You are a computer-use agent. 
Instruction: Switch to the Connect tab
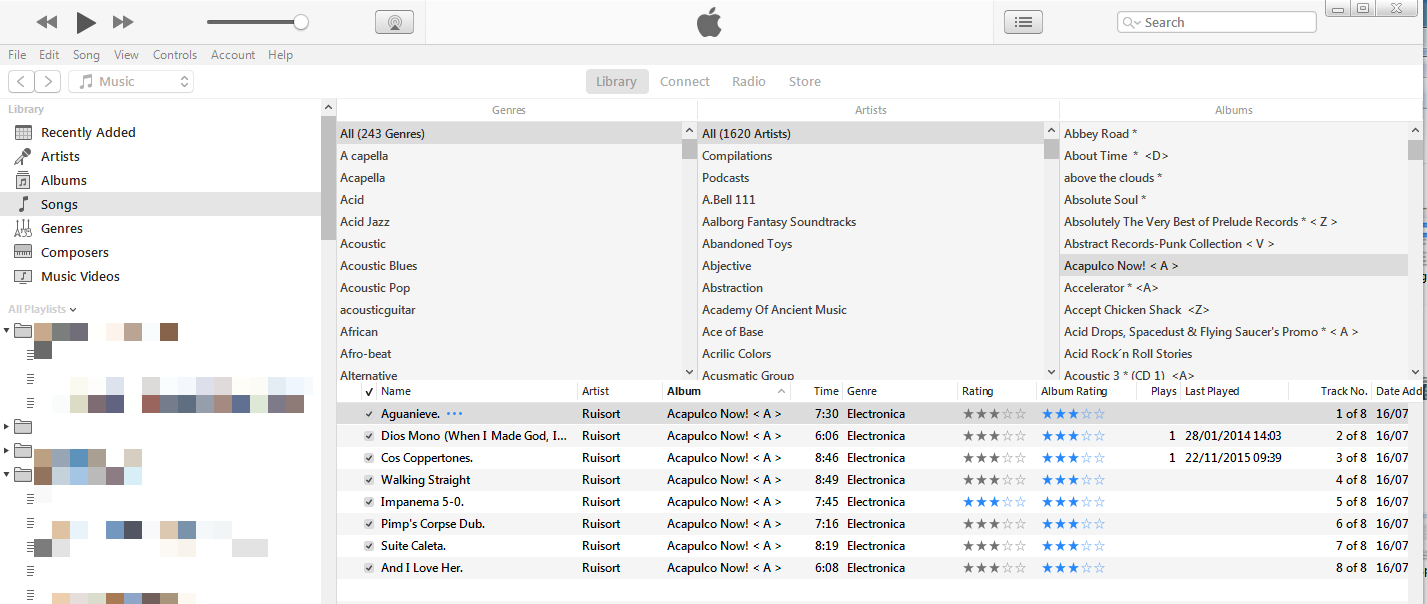point(685,82)
